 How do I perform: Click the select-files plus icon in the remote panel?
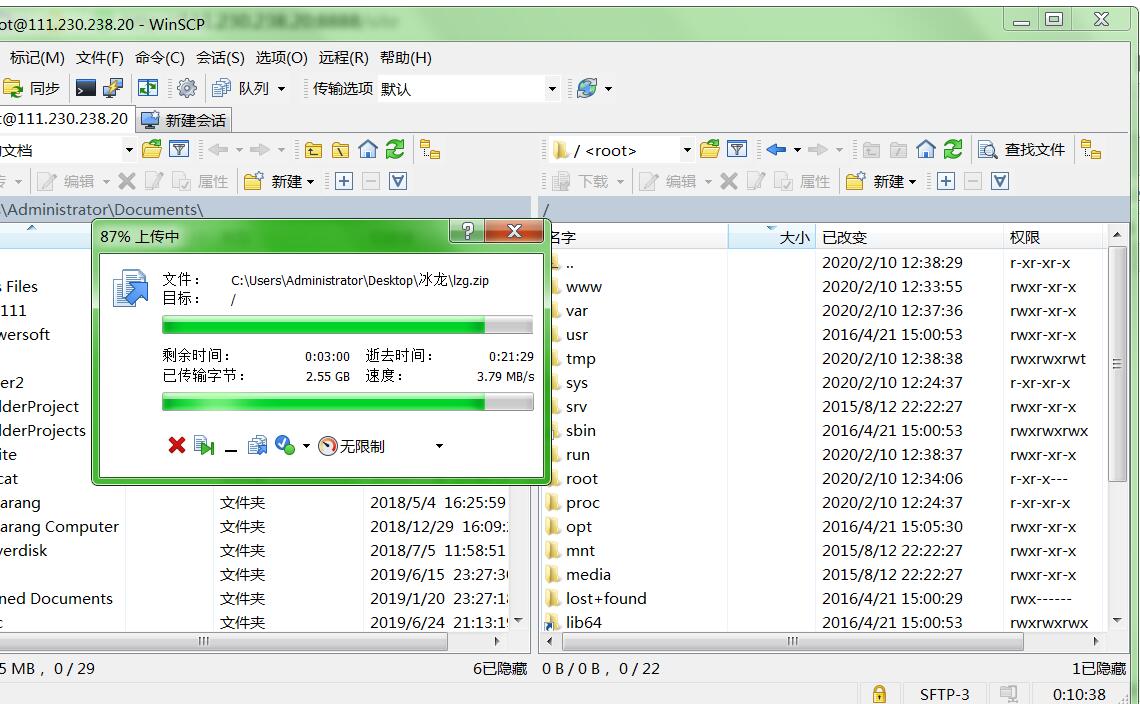[946, 181]
